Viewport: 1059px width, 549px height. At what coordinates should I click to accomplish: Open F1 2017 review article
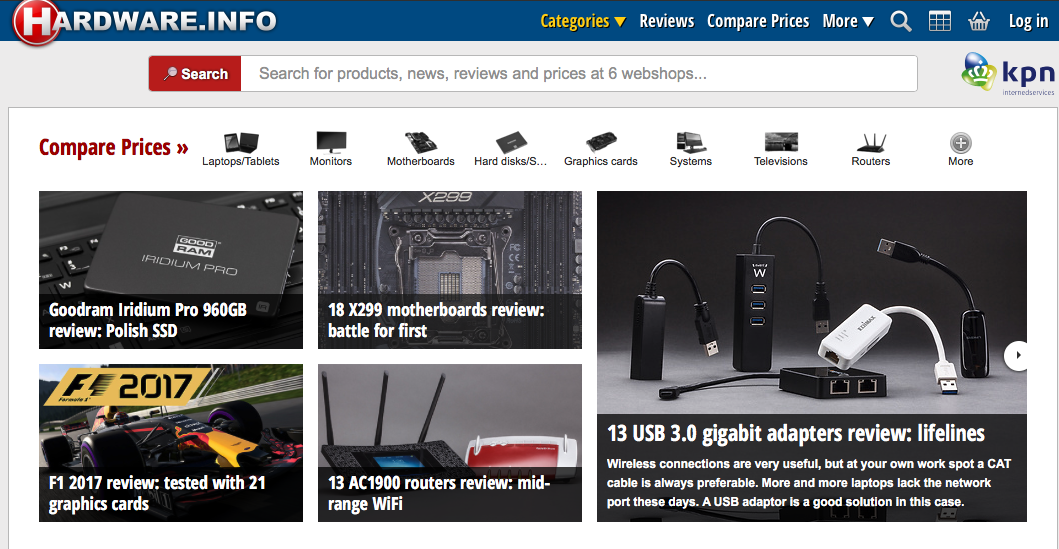click(x=171, y=443)
